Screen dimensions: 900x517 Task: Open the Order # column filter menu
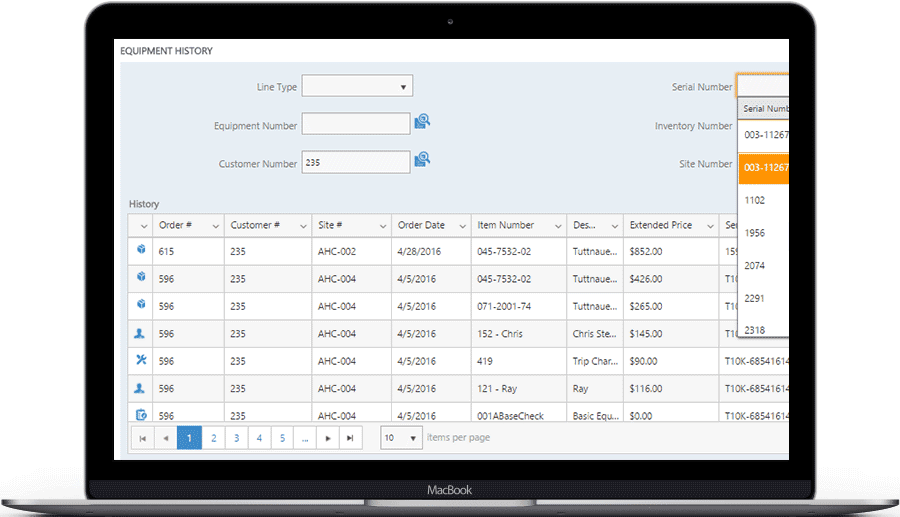pos(216,226)
